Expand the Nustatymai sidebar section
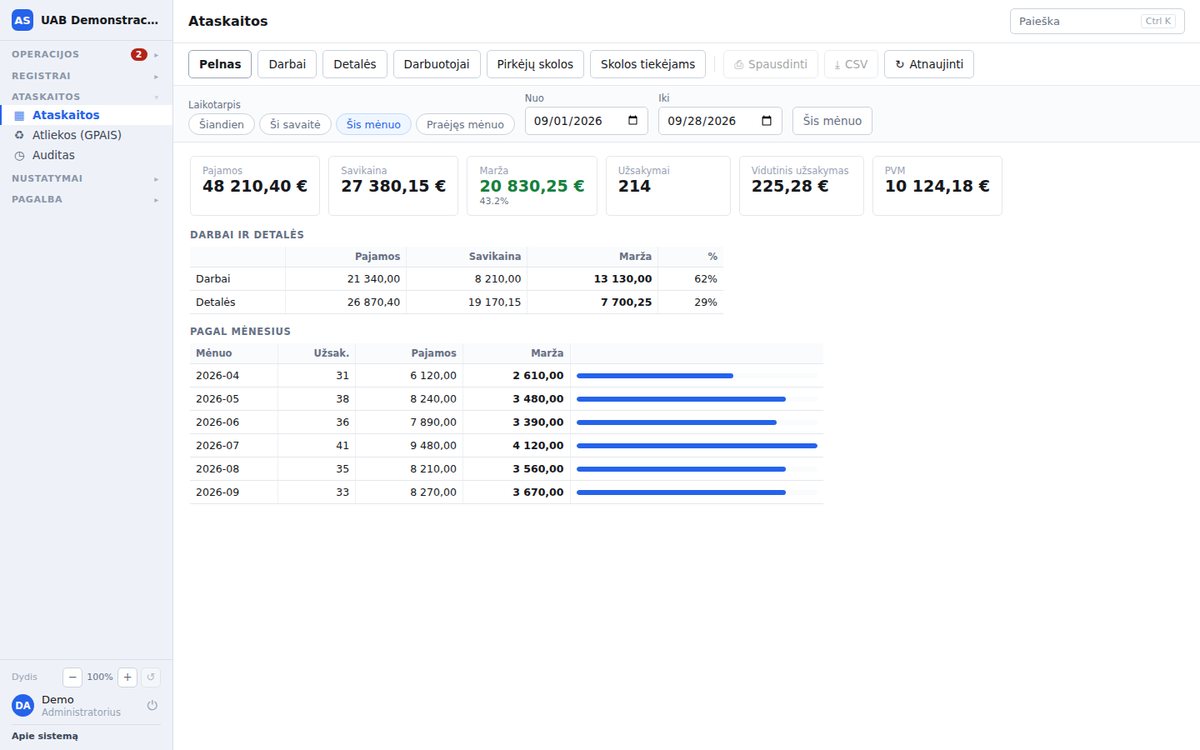This screenshot has width=1200, height=750. (86, 178)
